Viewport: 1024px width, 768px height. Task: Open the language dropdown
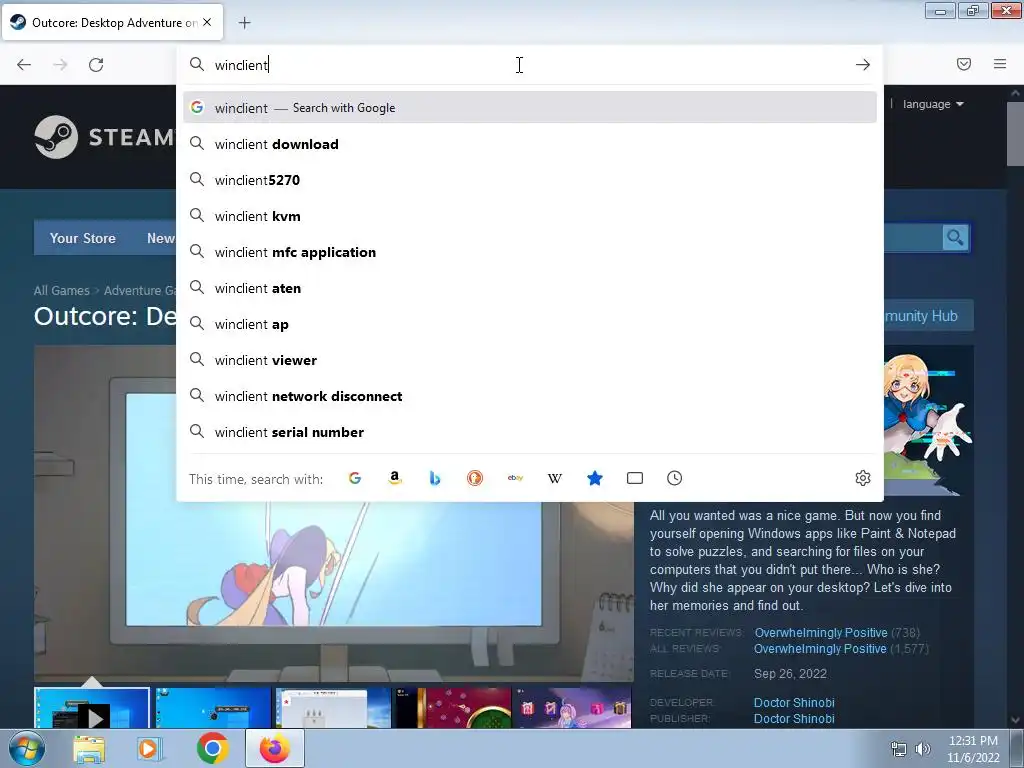933,104
